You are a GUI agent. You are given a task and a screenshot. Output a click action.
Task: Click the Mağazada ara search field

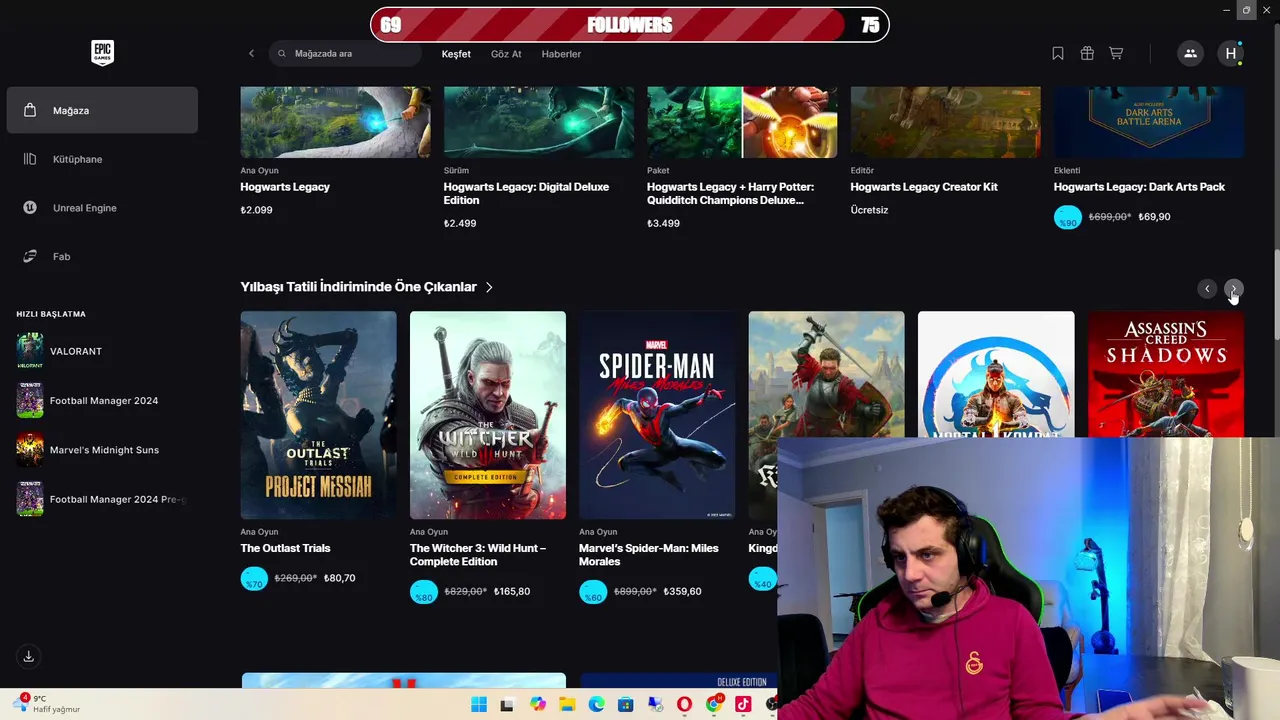[345, 54]
